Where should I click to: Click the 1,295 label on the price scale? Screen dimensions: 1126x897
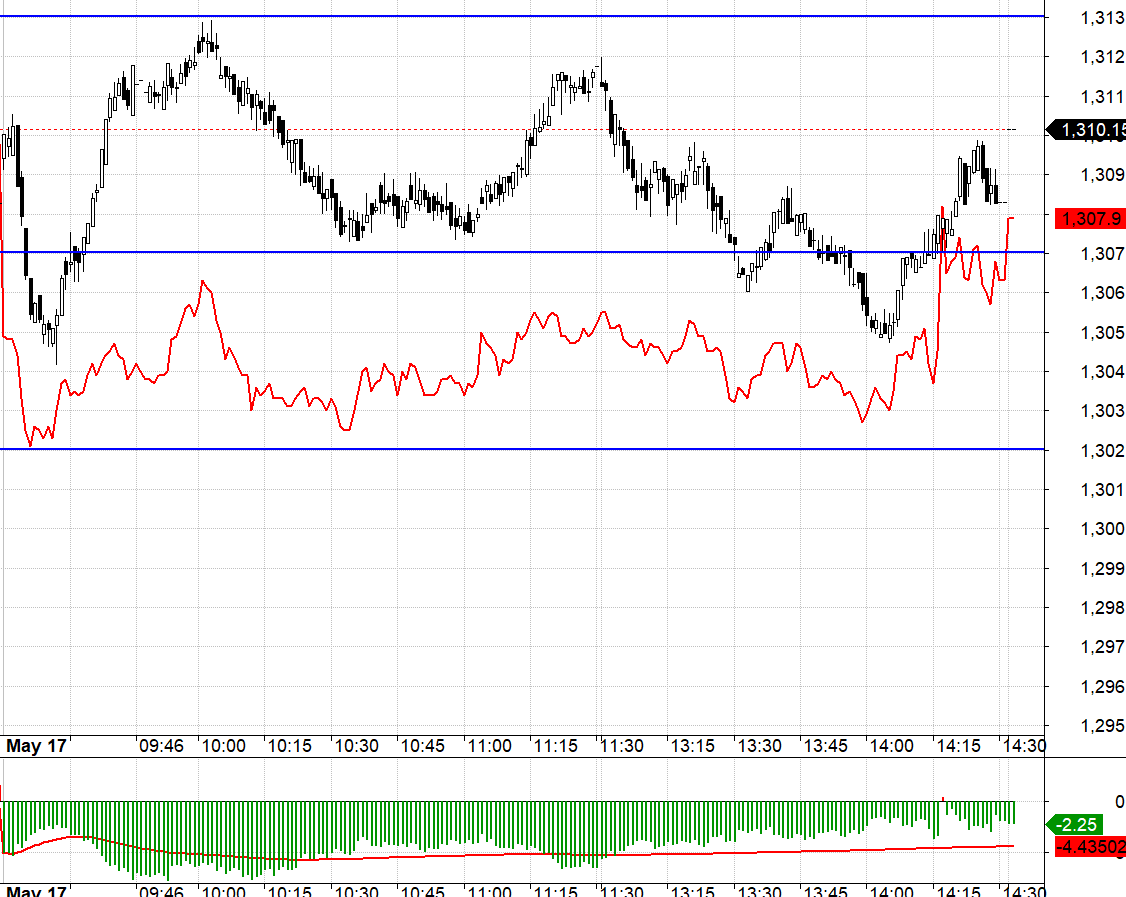pyautogui.click(x=1102, y=726)
